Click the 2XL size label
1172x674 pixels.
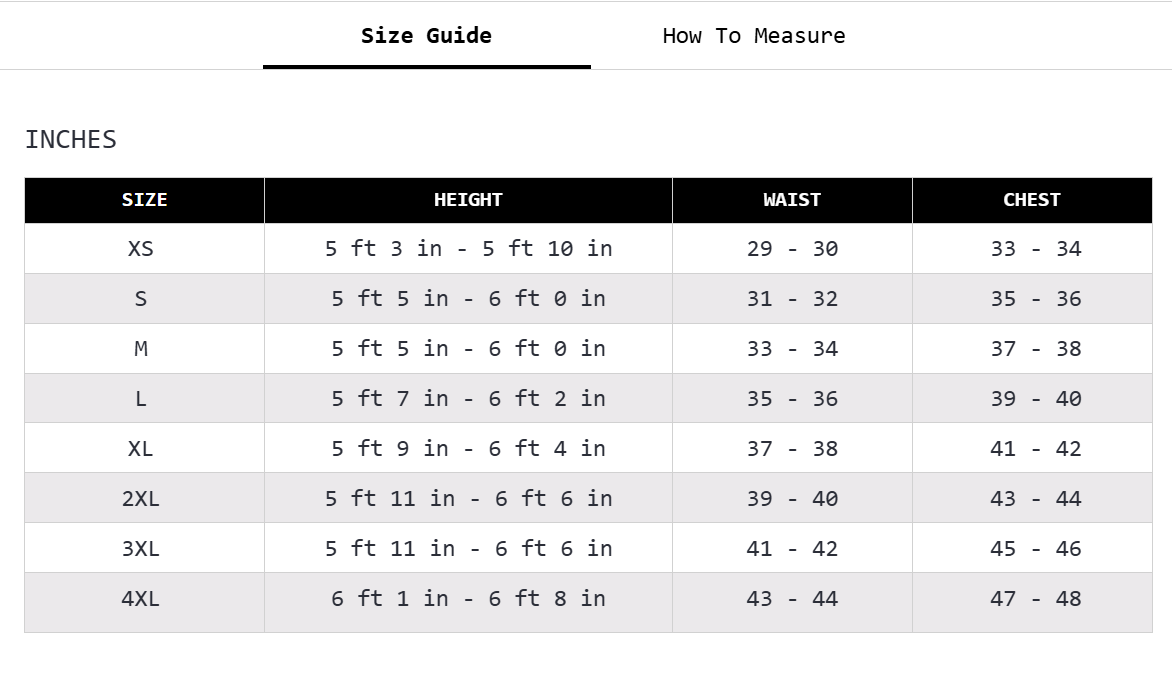pyautogui.click(x=141, y=499)
